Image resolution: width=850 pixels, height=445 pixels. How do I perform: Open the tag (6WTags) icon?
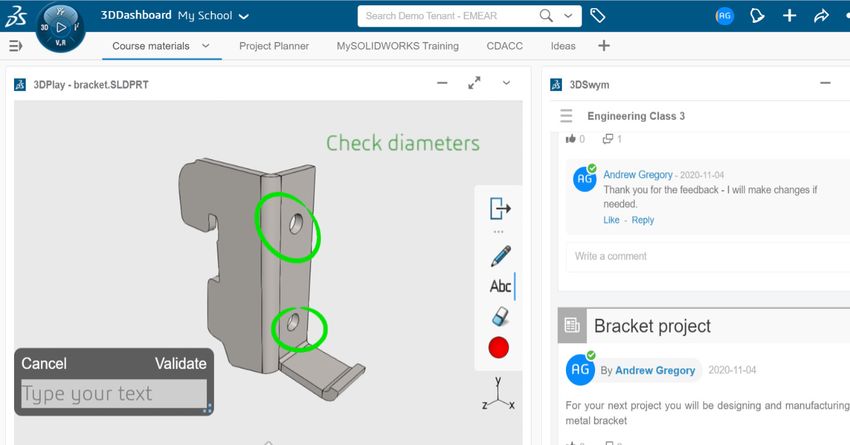pos(597,16)
